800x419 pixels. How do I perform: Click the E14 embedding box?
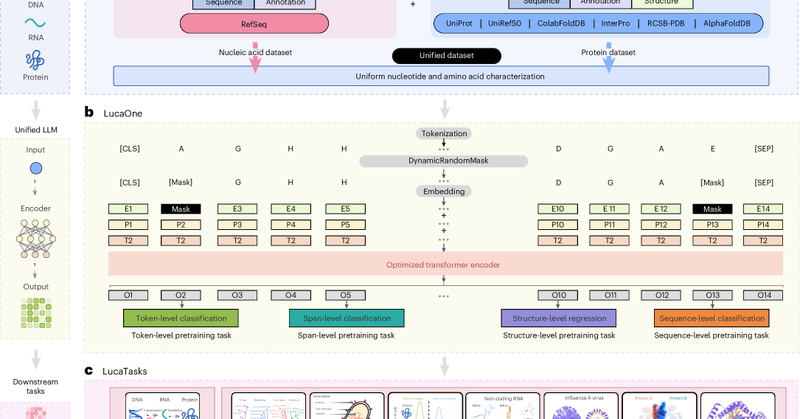click(763, 209)
